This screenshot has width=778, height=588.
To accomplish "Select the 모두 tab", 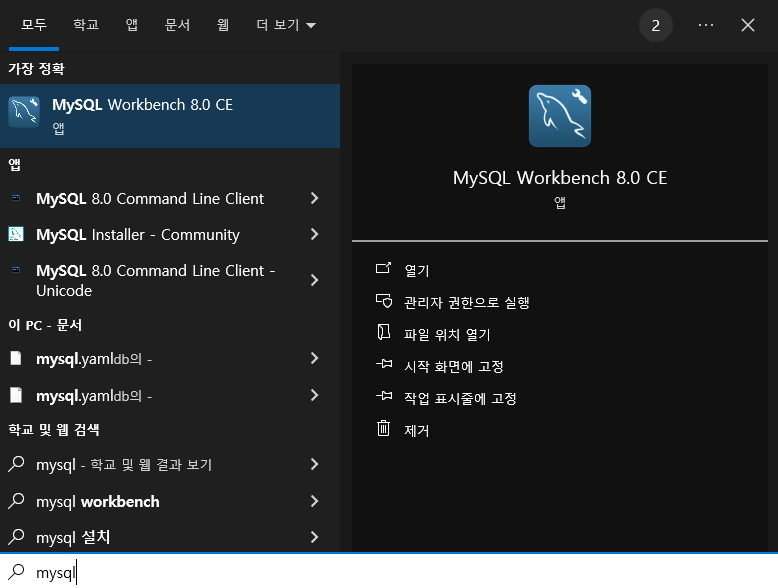I will pyautogui.click(x=34, y=25).
